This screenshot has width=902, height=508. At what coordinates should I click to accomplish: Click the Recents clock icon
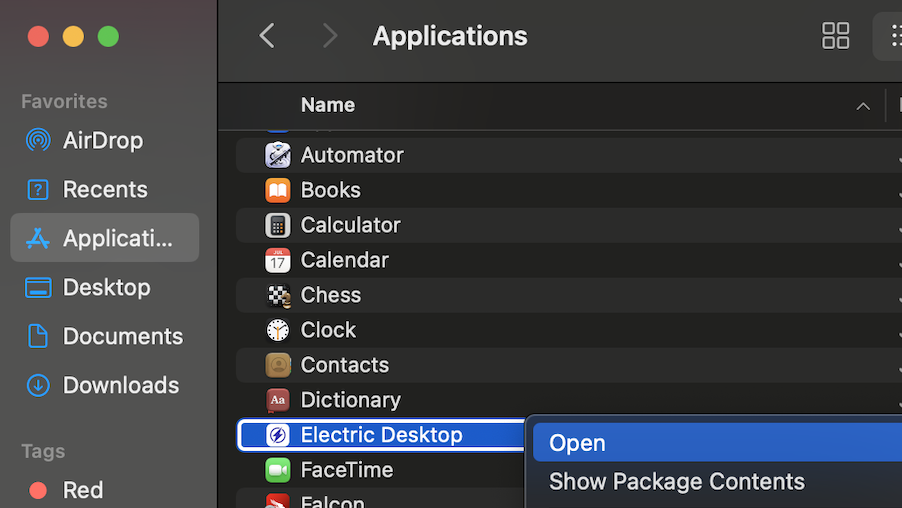click(x=38, y=189)
